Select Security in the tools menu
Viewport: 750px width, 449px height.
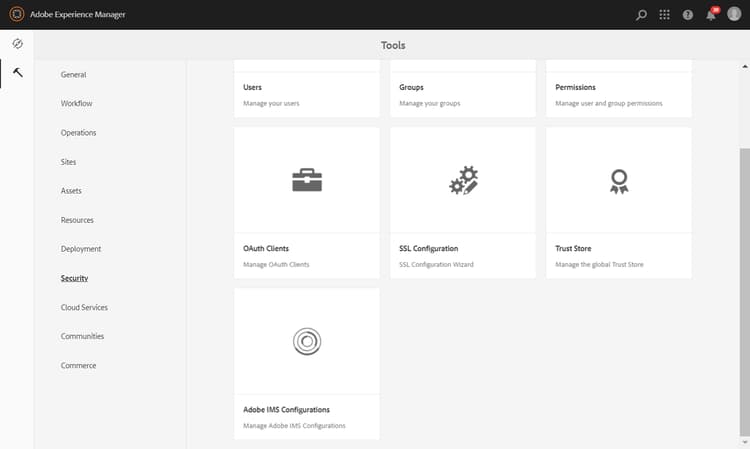pyautogui.click(x=74, y=278)
